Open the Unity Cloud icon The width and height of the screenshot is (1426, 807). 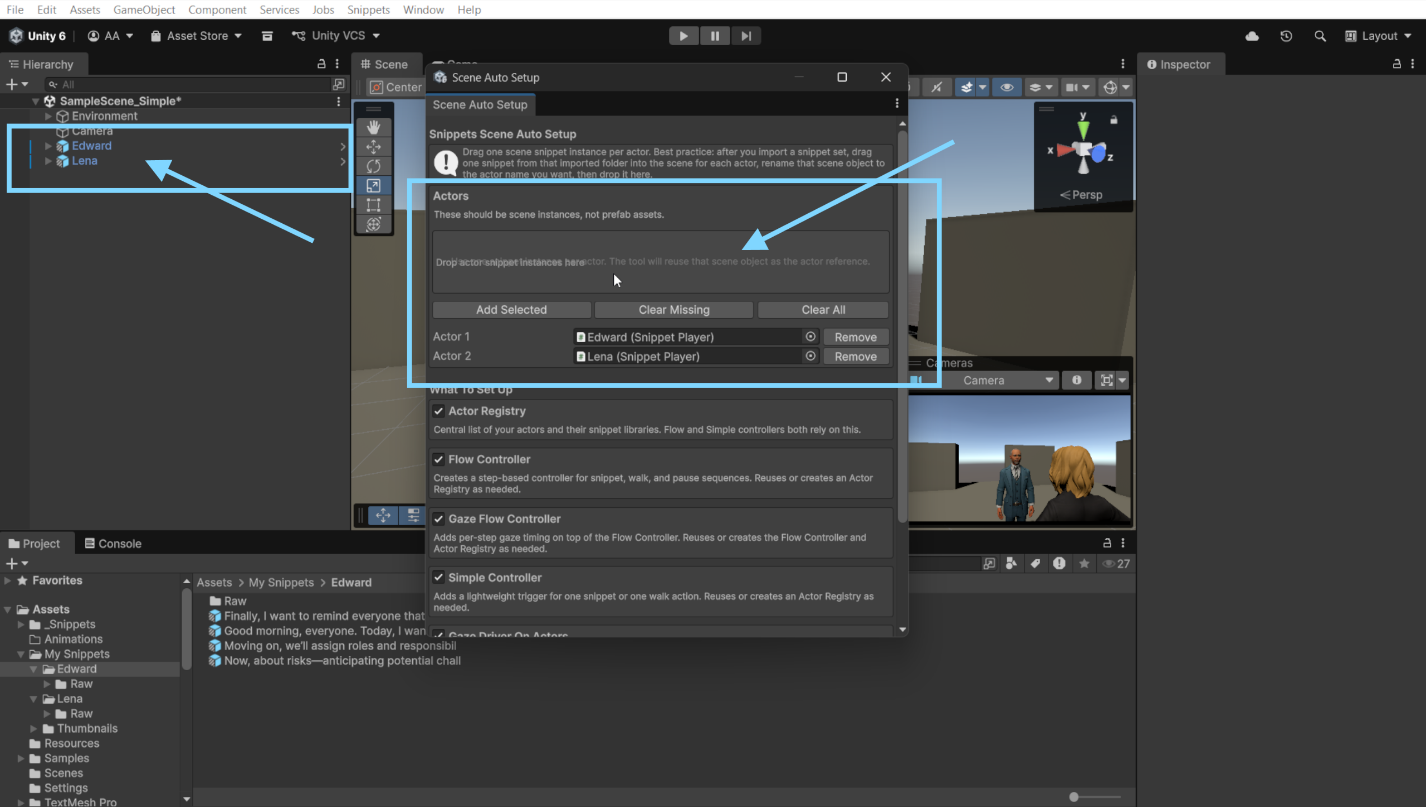coord(1252,36)
